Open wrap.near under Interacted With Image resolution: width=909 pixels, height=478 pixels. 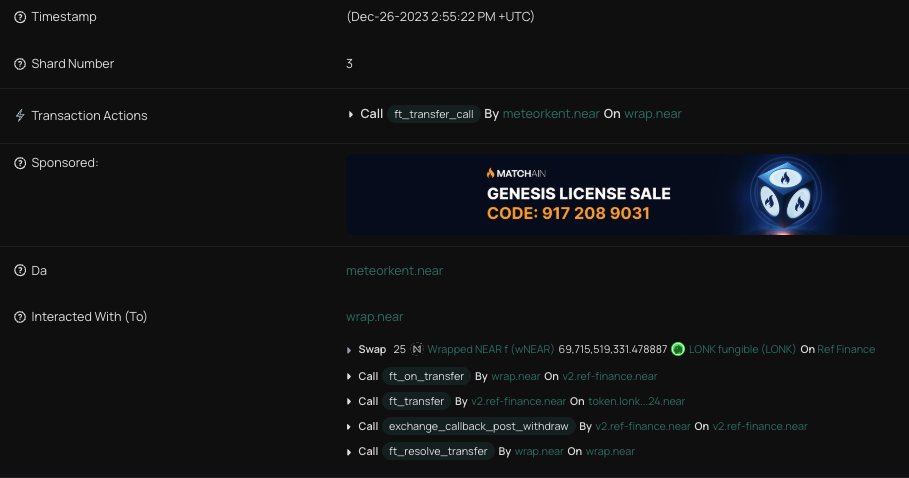(x=374, y=317)
